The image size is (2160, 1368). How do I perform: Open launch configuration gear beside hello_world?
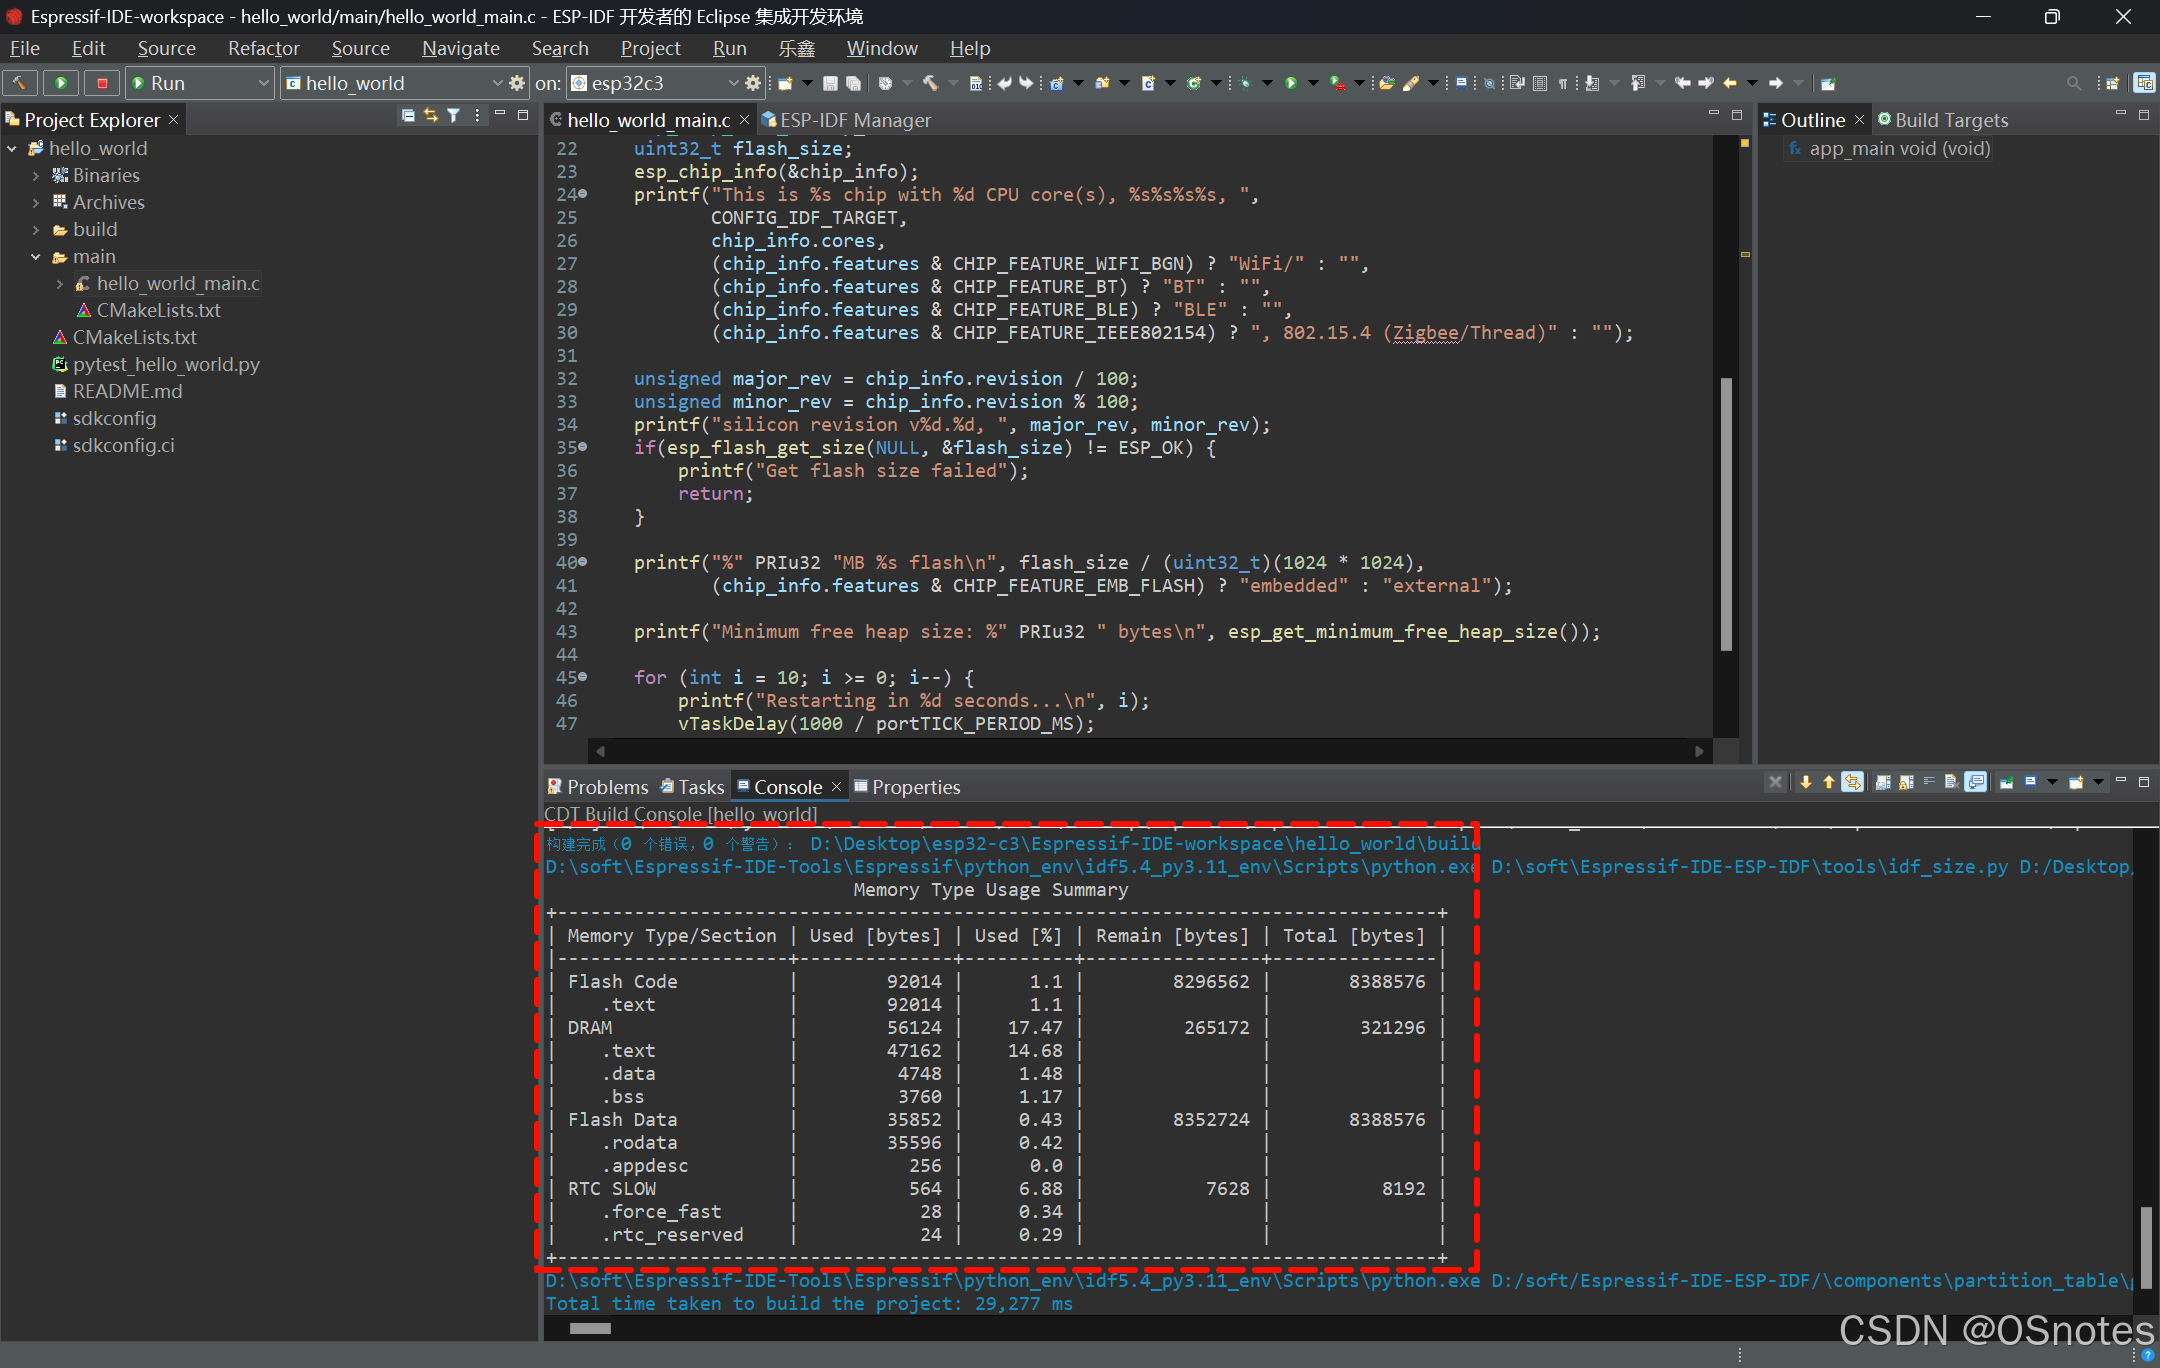(x=517, y=83)
